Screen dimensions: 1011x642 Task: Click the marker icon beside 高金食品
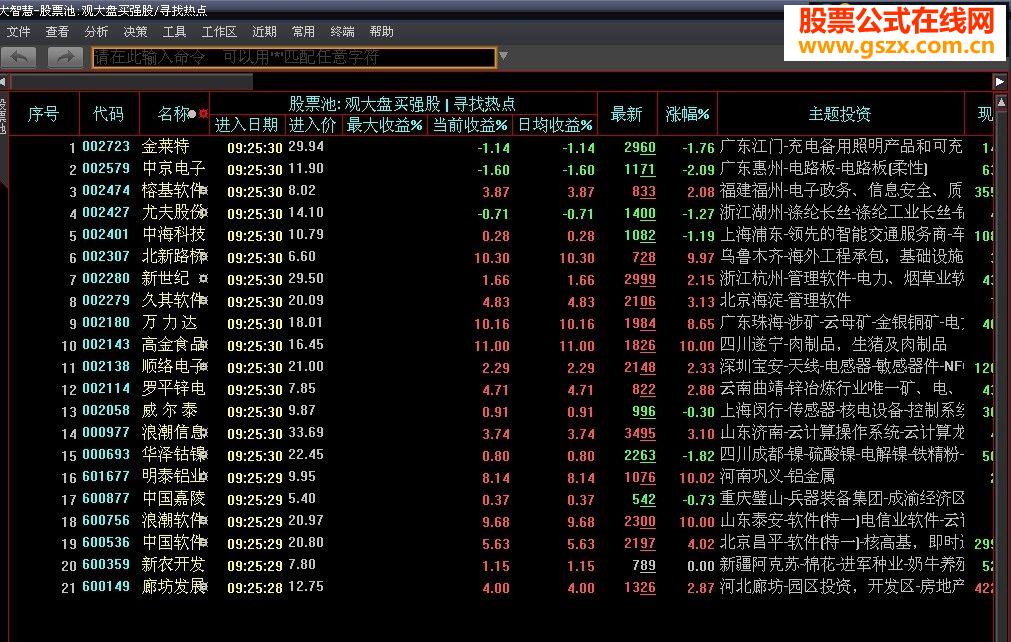(205, 345)
